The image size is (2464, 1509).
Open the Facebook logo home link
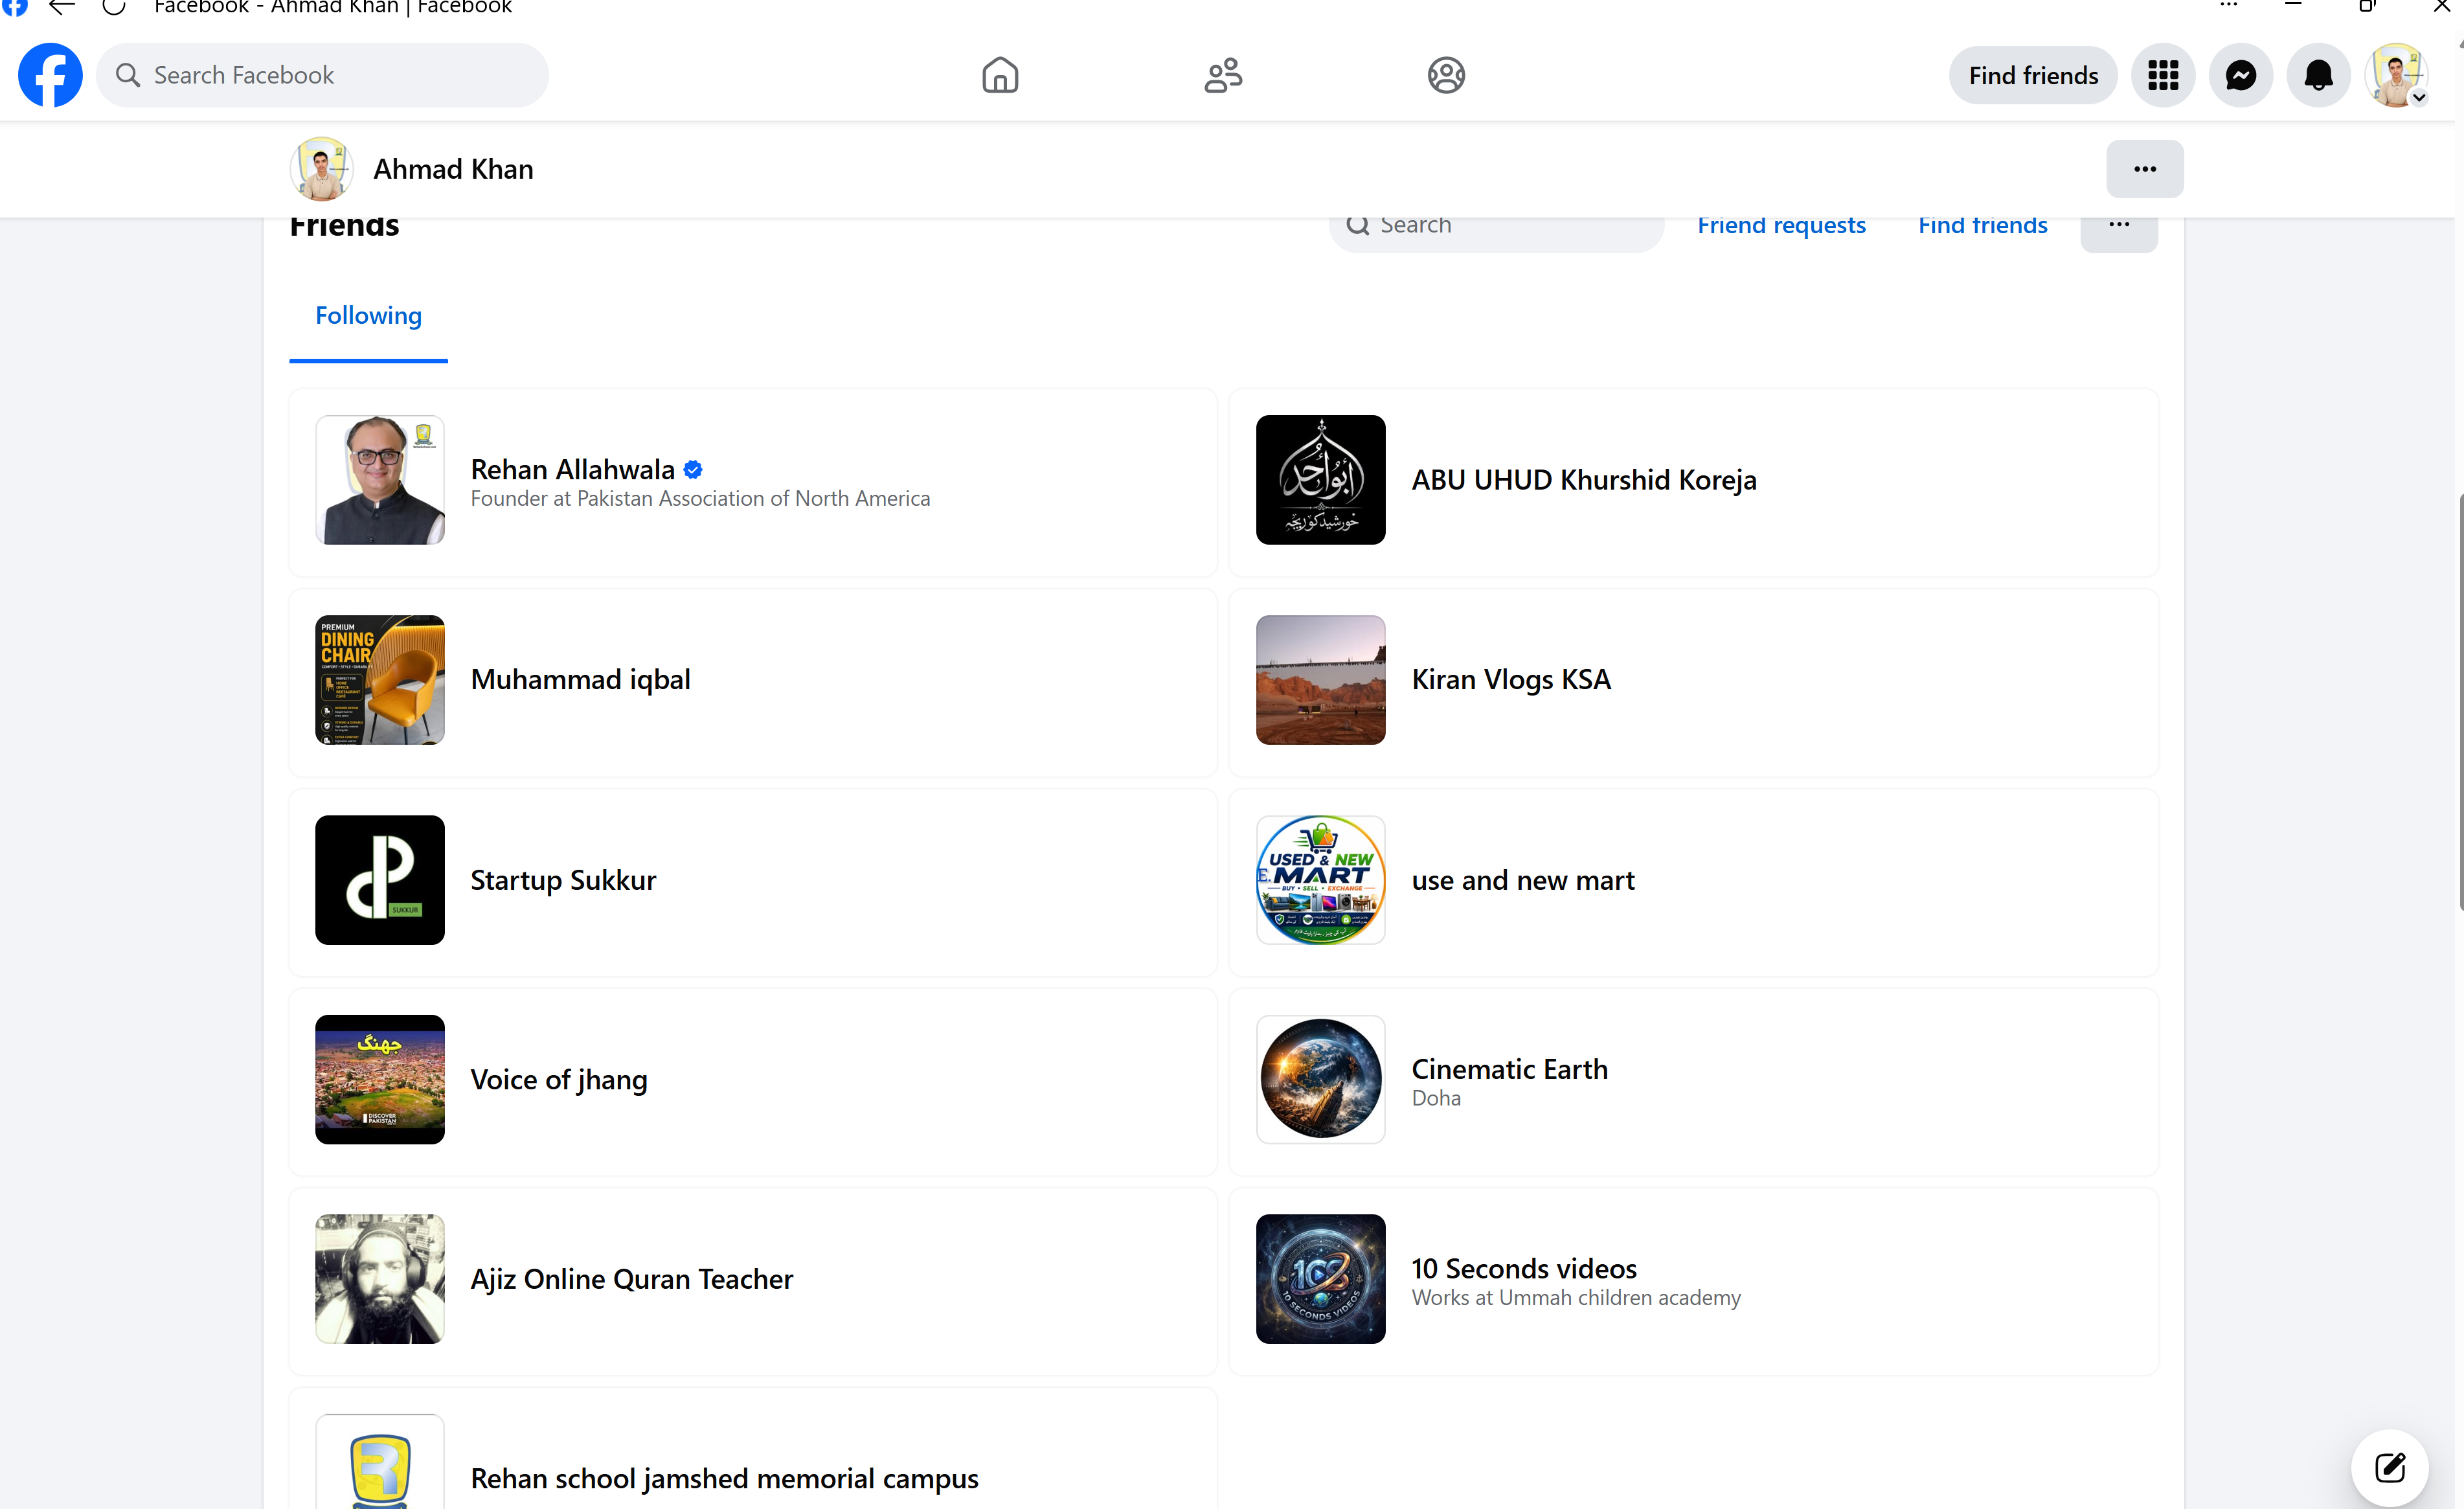click(50, 75)
